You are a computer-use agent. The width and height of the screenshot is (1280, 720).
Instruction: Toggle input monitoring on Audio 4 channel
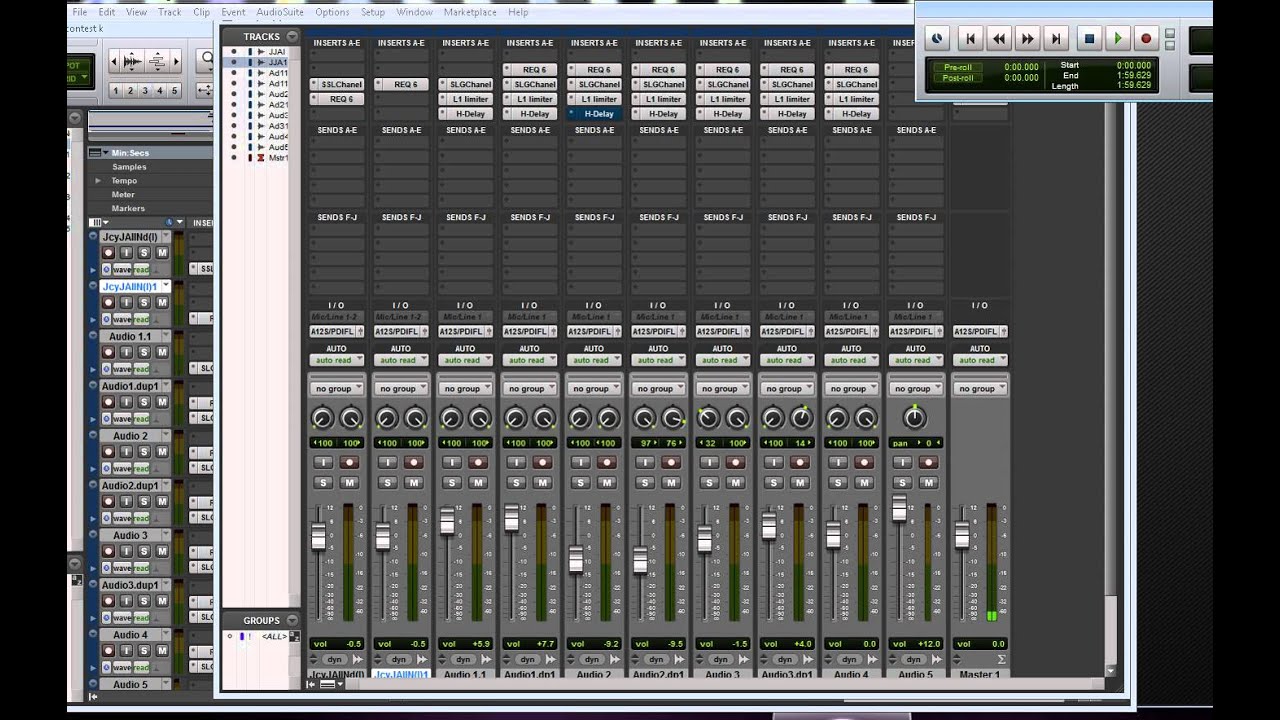[838, 462]
